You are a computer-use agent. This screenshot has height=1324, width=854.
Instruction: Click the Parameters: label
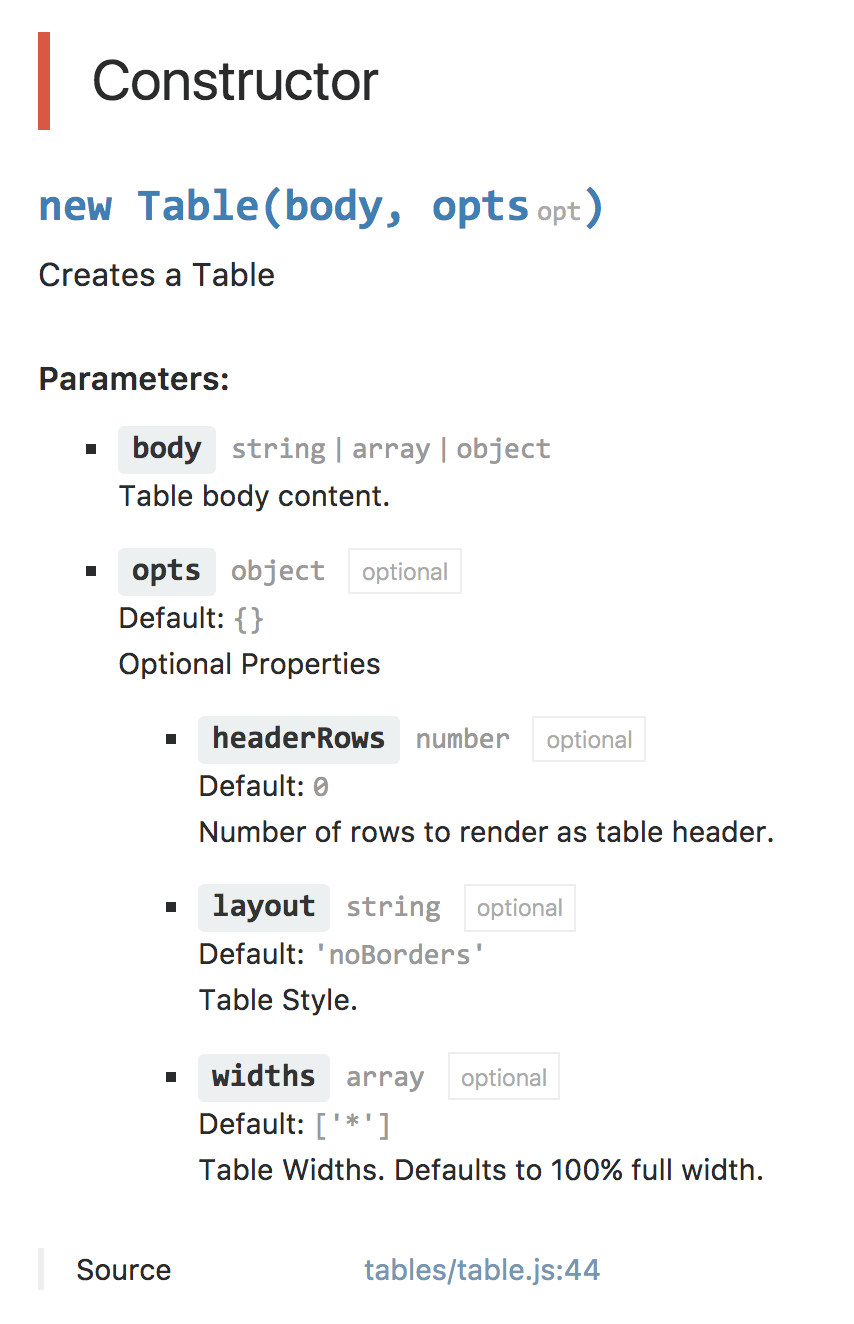tap(134, 380)
